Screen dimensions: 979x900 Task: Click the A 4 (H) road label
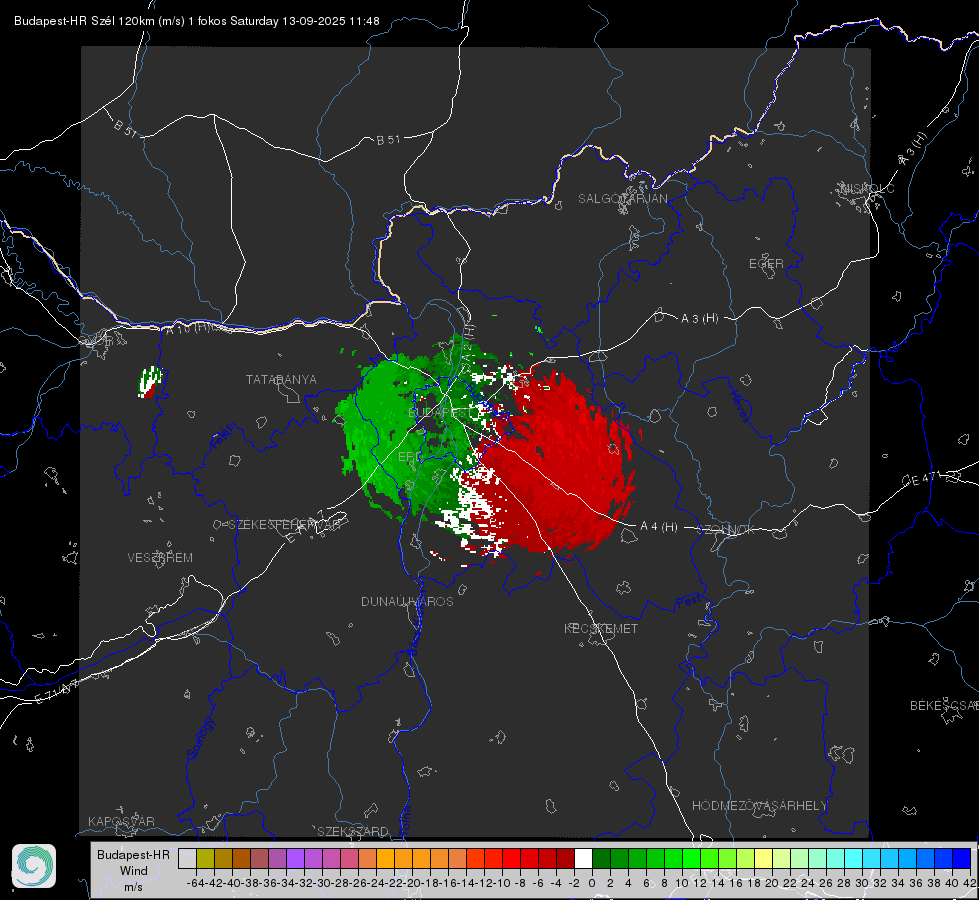coord(659,527)
